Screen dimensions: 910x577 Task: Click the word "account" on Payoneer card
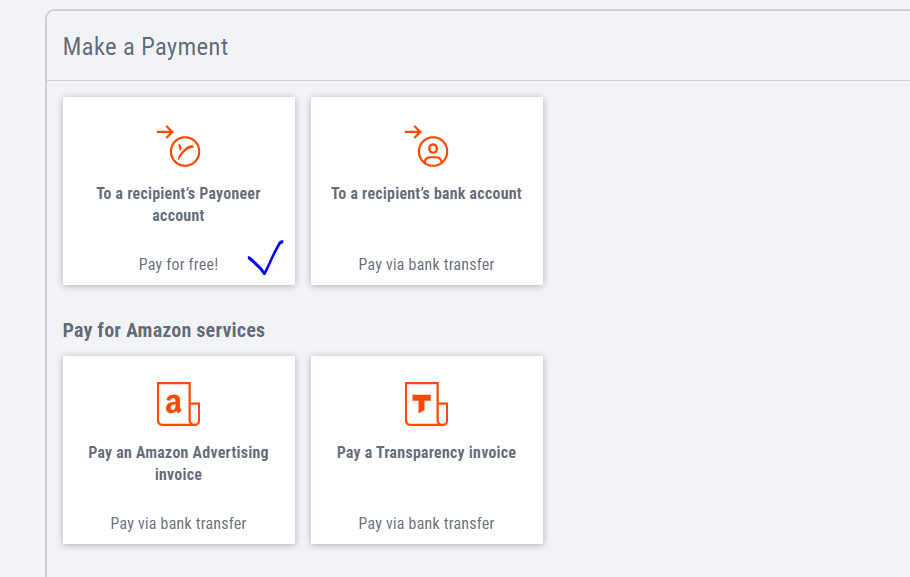pos(178,216)
